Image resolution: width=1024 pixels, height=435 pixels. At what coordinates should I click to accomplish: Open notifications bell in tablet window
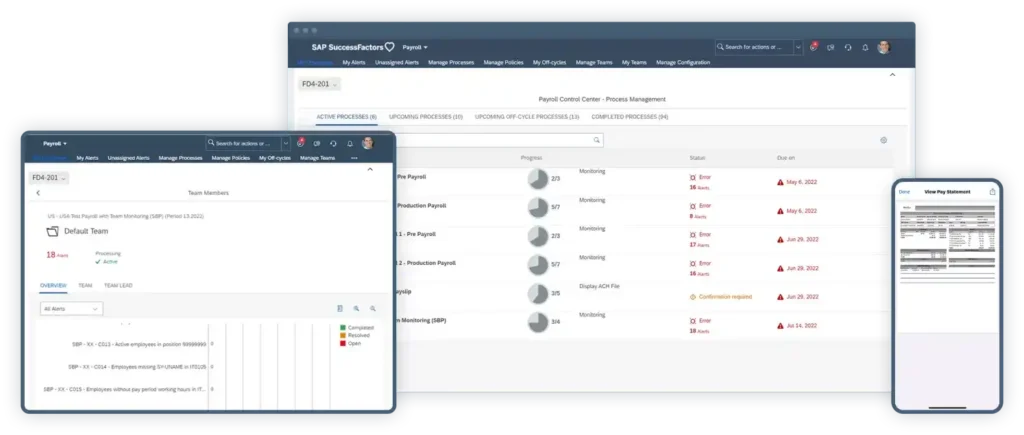350,144
